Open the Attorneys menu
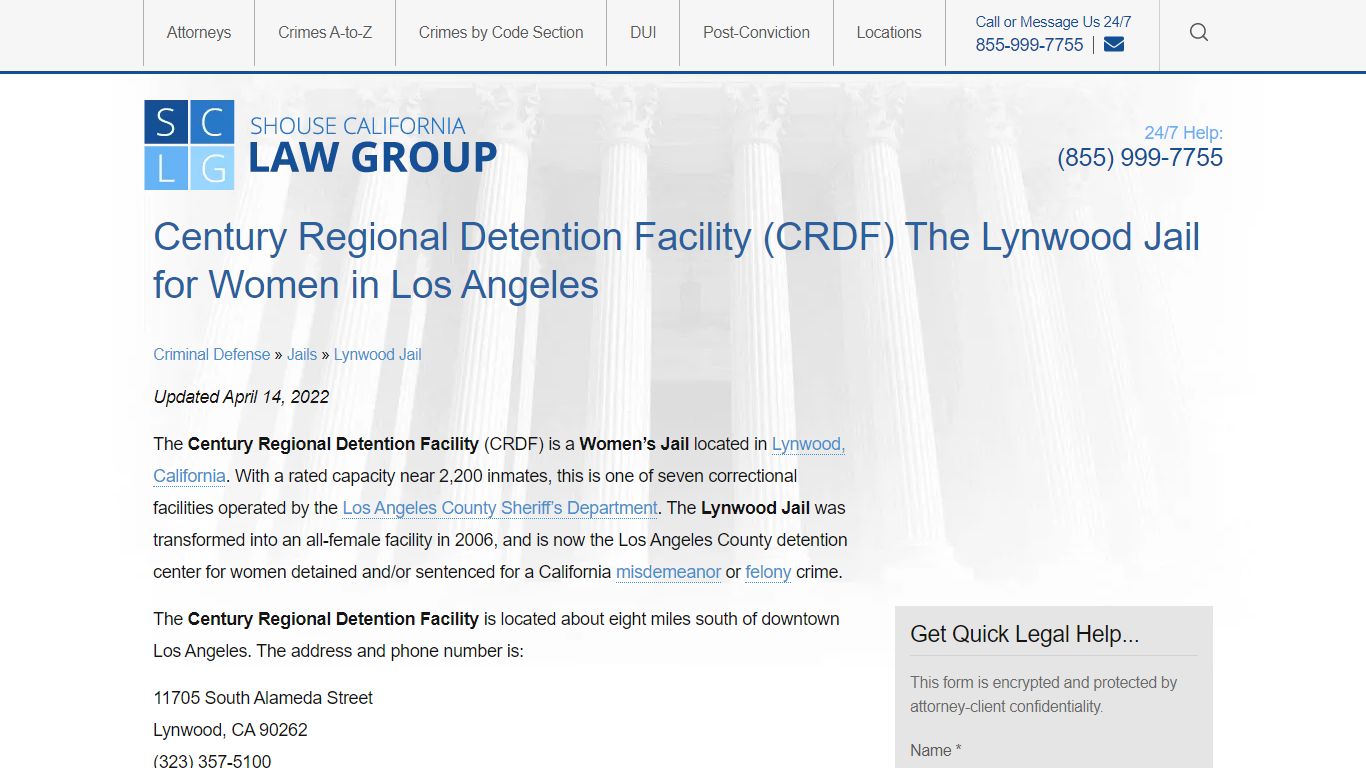Image resolution: width=1366 pixels, height=768 pixels. (x=199, y=32)
